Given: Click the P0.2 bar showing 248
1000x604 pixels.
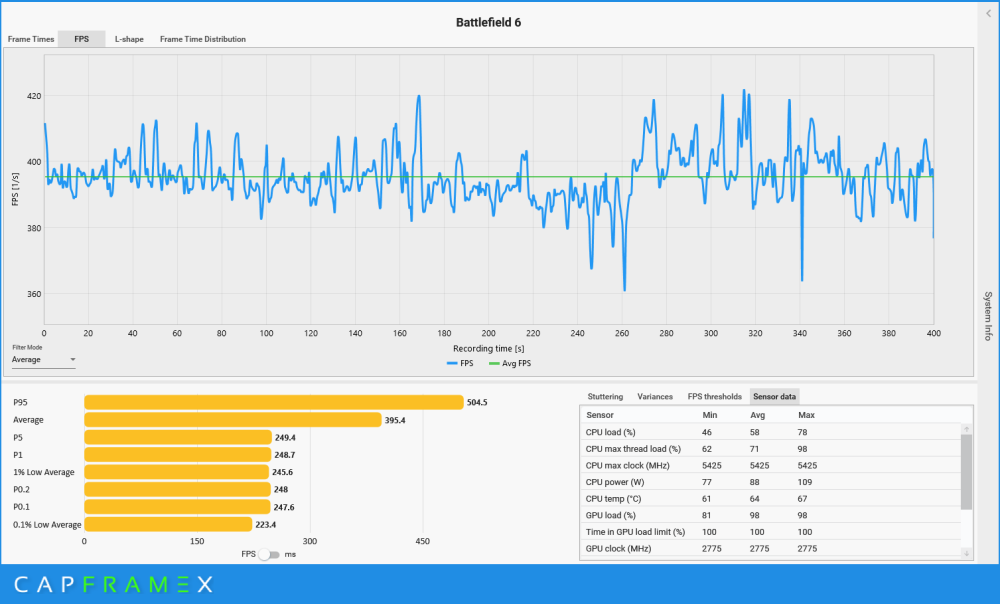Looking at the screenshot, I should [177, 489].
